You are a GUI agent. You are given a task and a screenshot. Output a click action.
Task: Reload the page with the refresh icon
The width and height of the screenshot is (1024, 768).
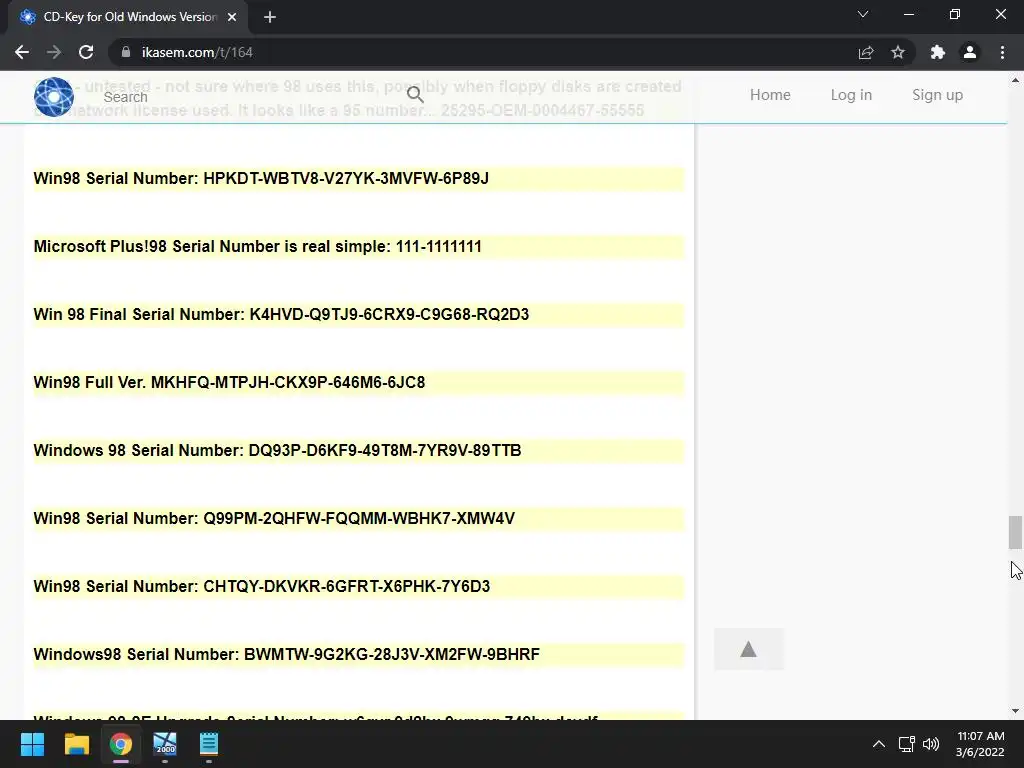pyautogui.click(x=86, y=52)
